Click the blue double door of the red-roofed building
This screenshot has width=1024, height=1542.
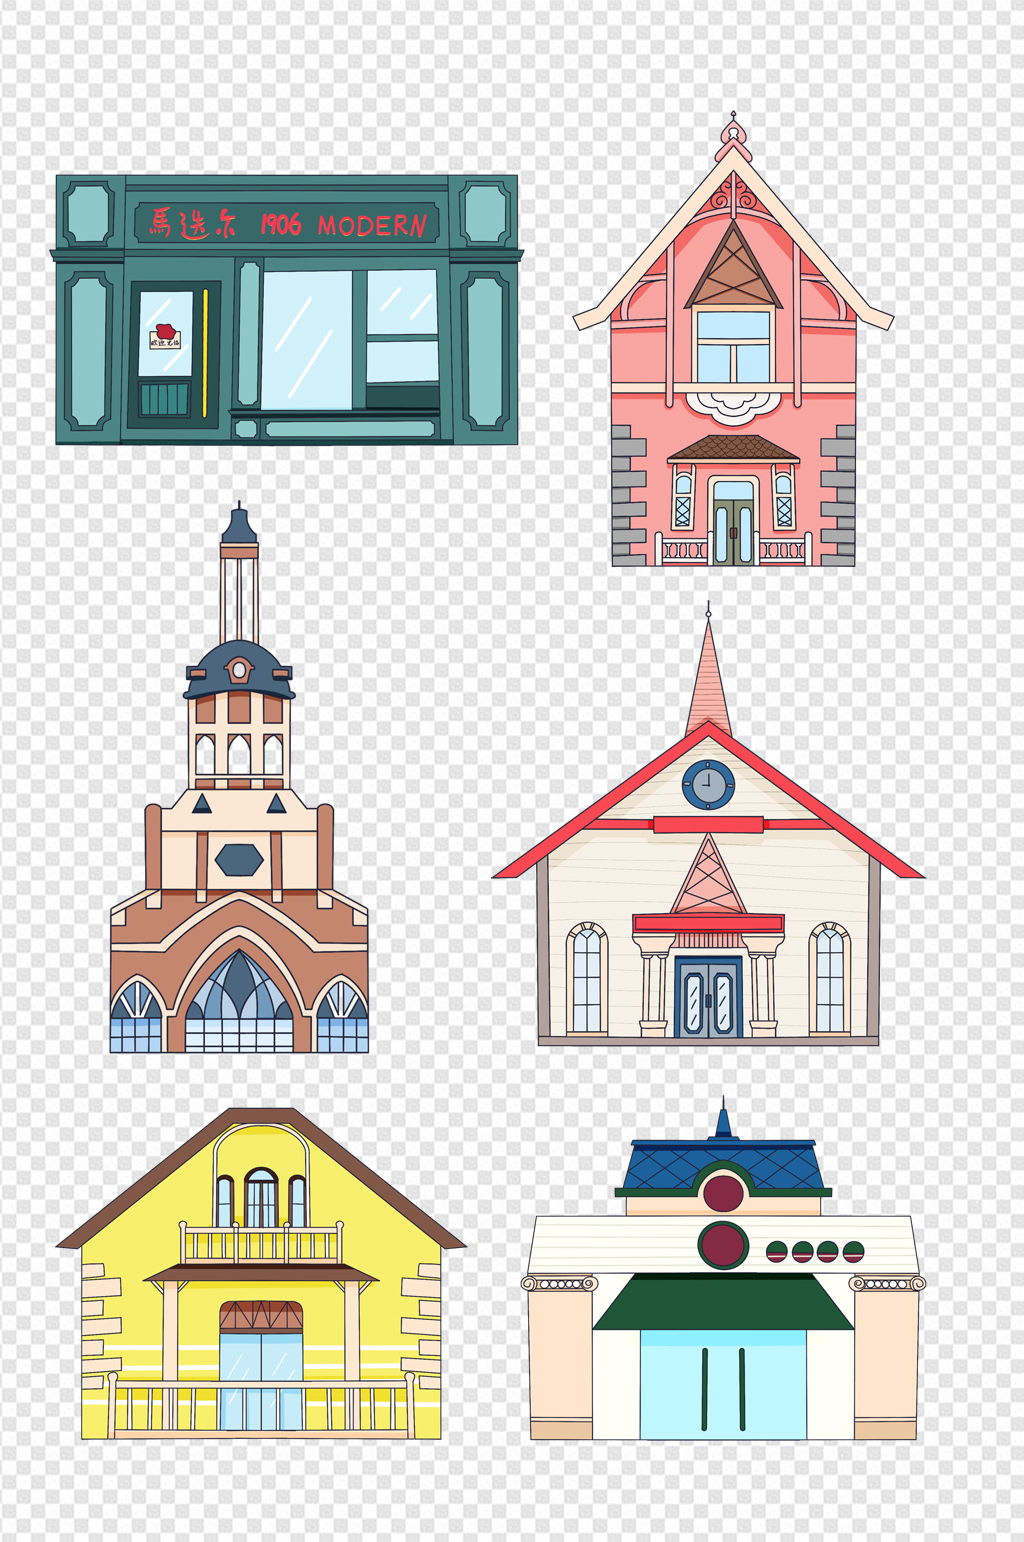click(x=708, y=998)
